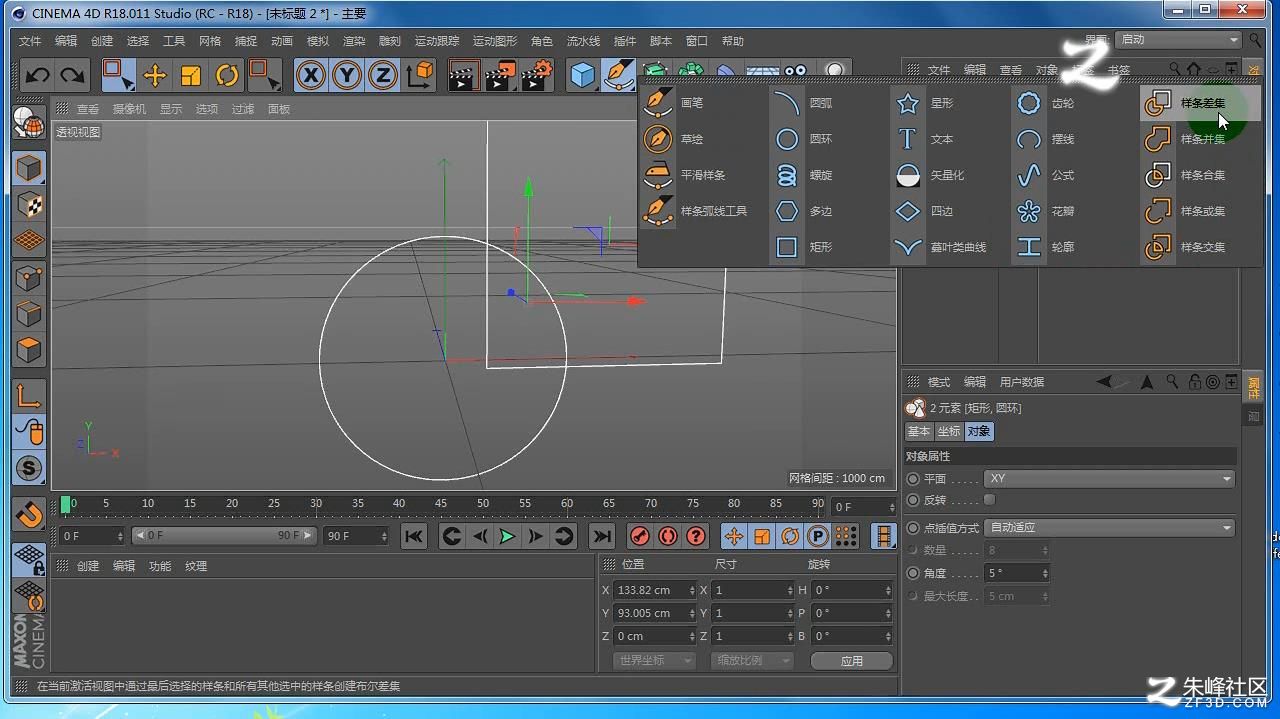Click the timeline preview range slider bar

(x=224, y=536)
